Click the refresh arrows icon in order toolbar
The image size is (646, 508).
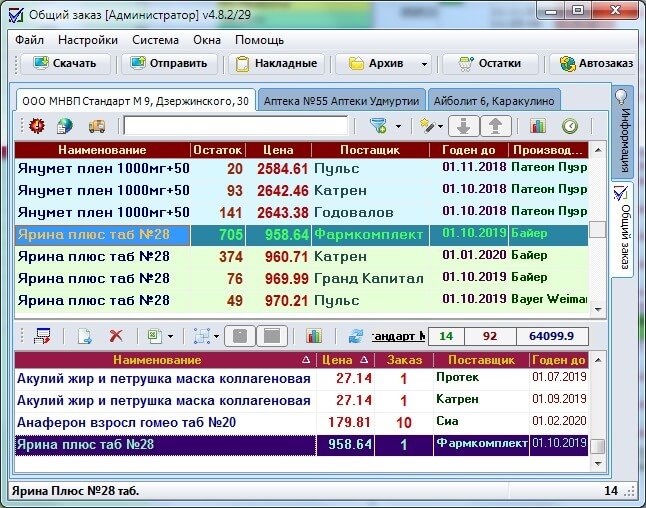point(356,336)
